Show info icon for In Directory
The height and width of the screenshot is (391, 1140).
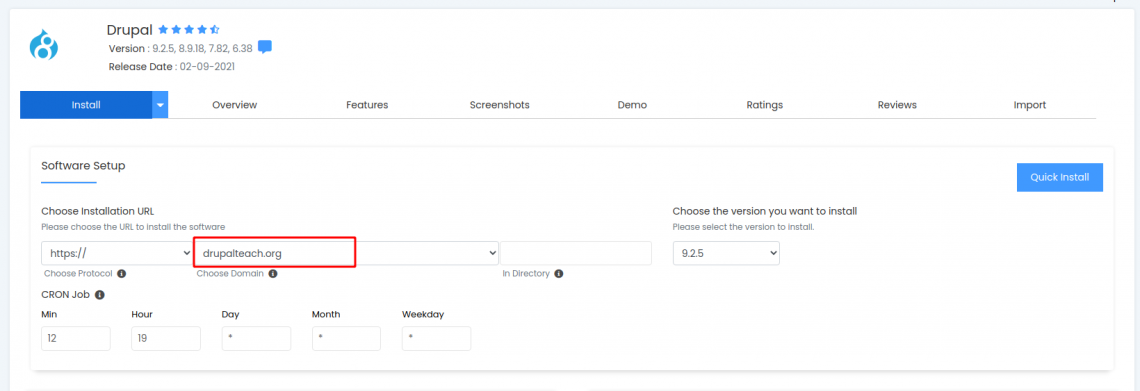(558, 274)
